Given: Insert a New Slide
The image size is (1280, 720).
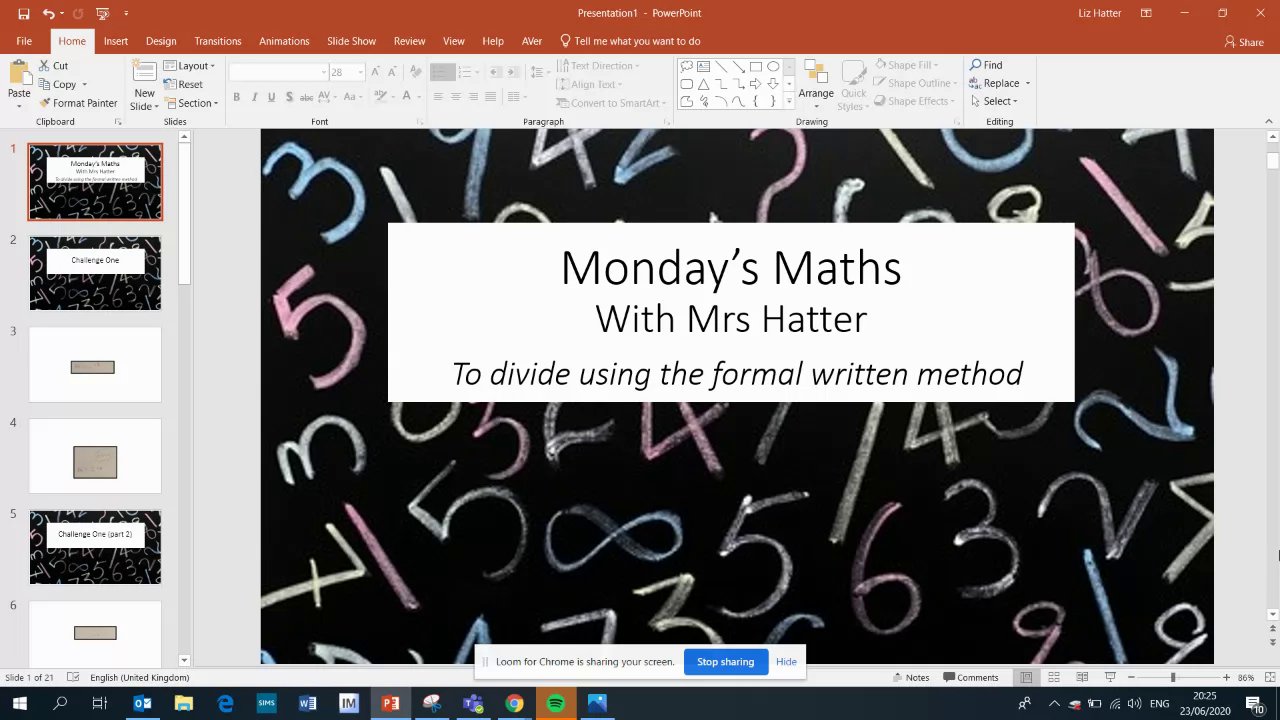Looking at the screenshot, I should click(x=144, y=85).
